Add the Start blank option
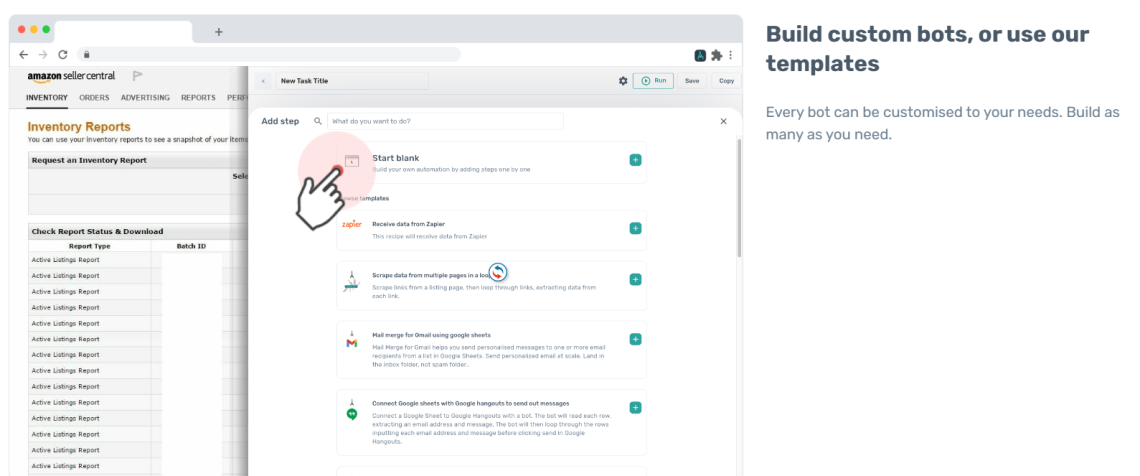The width and height of the screenshot is (1140, 476). (x=635, y=160)
